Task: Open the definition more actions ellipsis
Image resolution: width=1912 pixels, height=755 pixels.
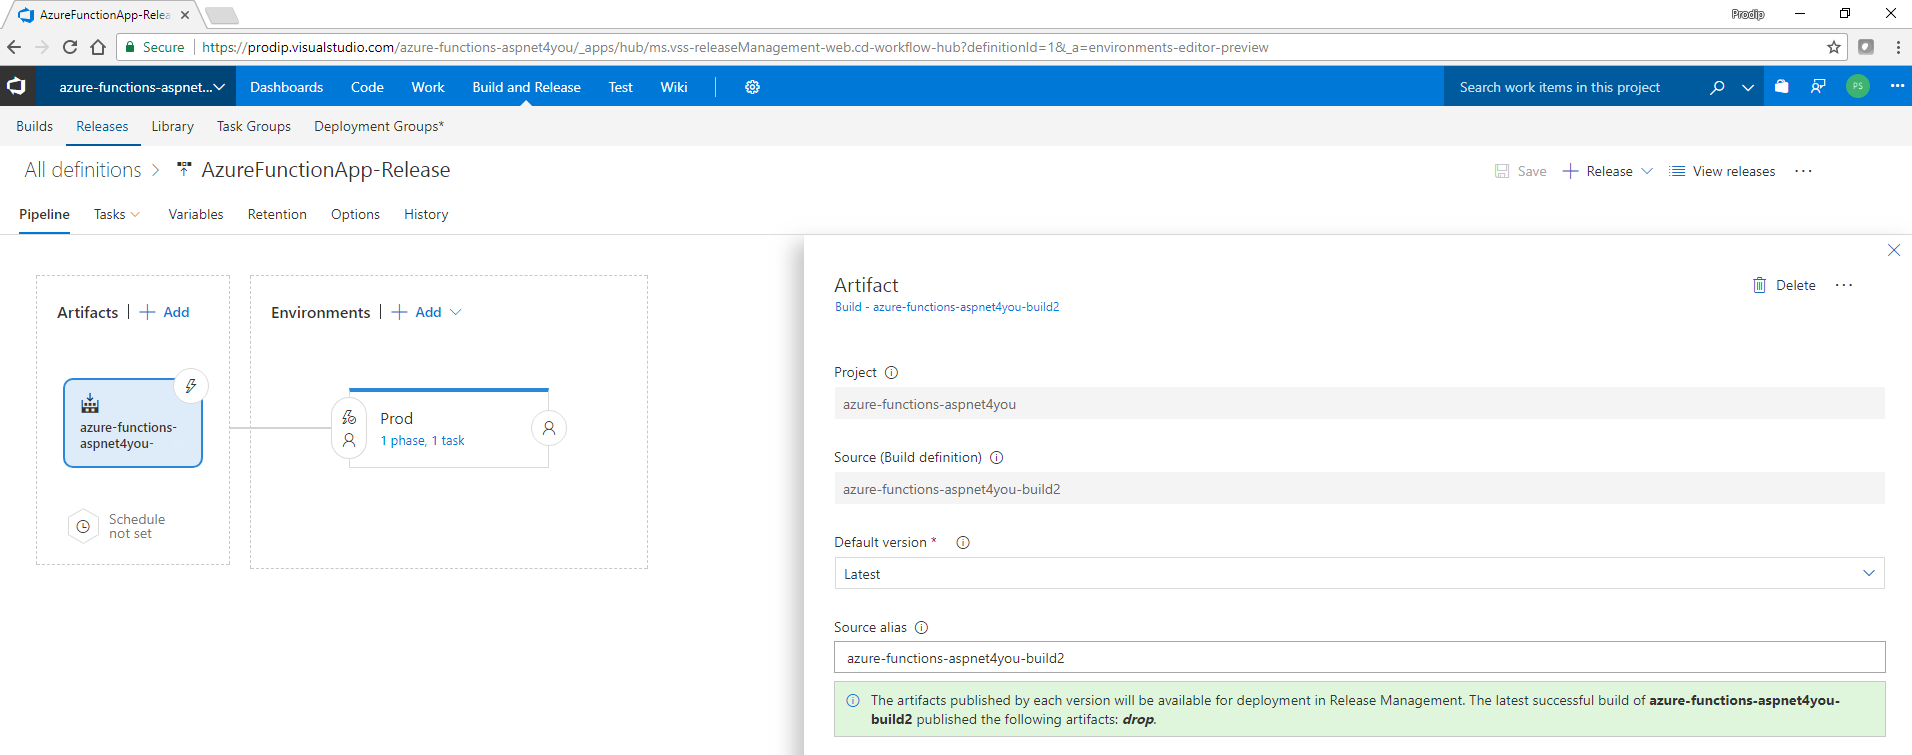Action: pos(1803,171)
